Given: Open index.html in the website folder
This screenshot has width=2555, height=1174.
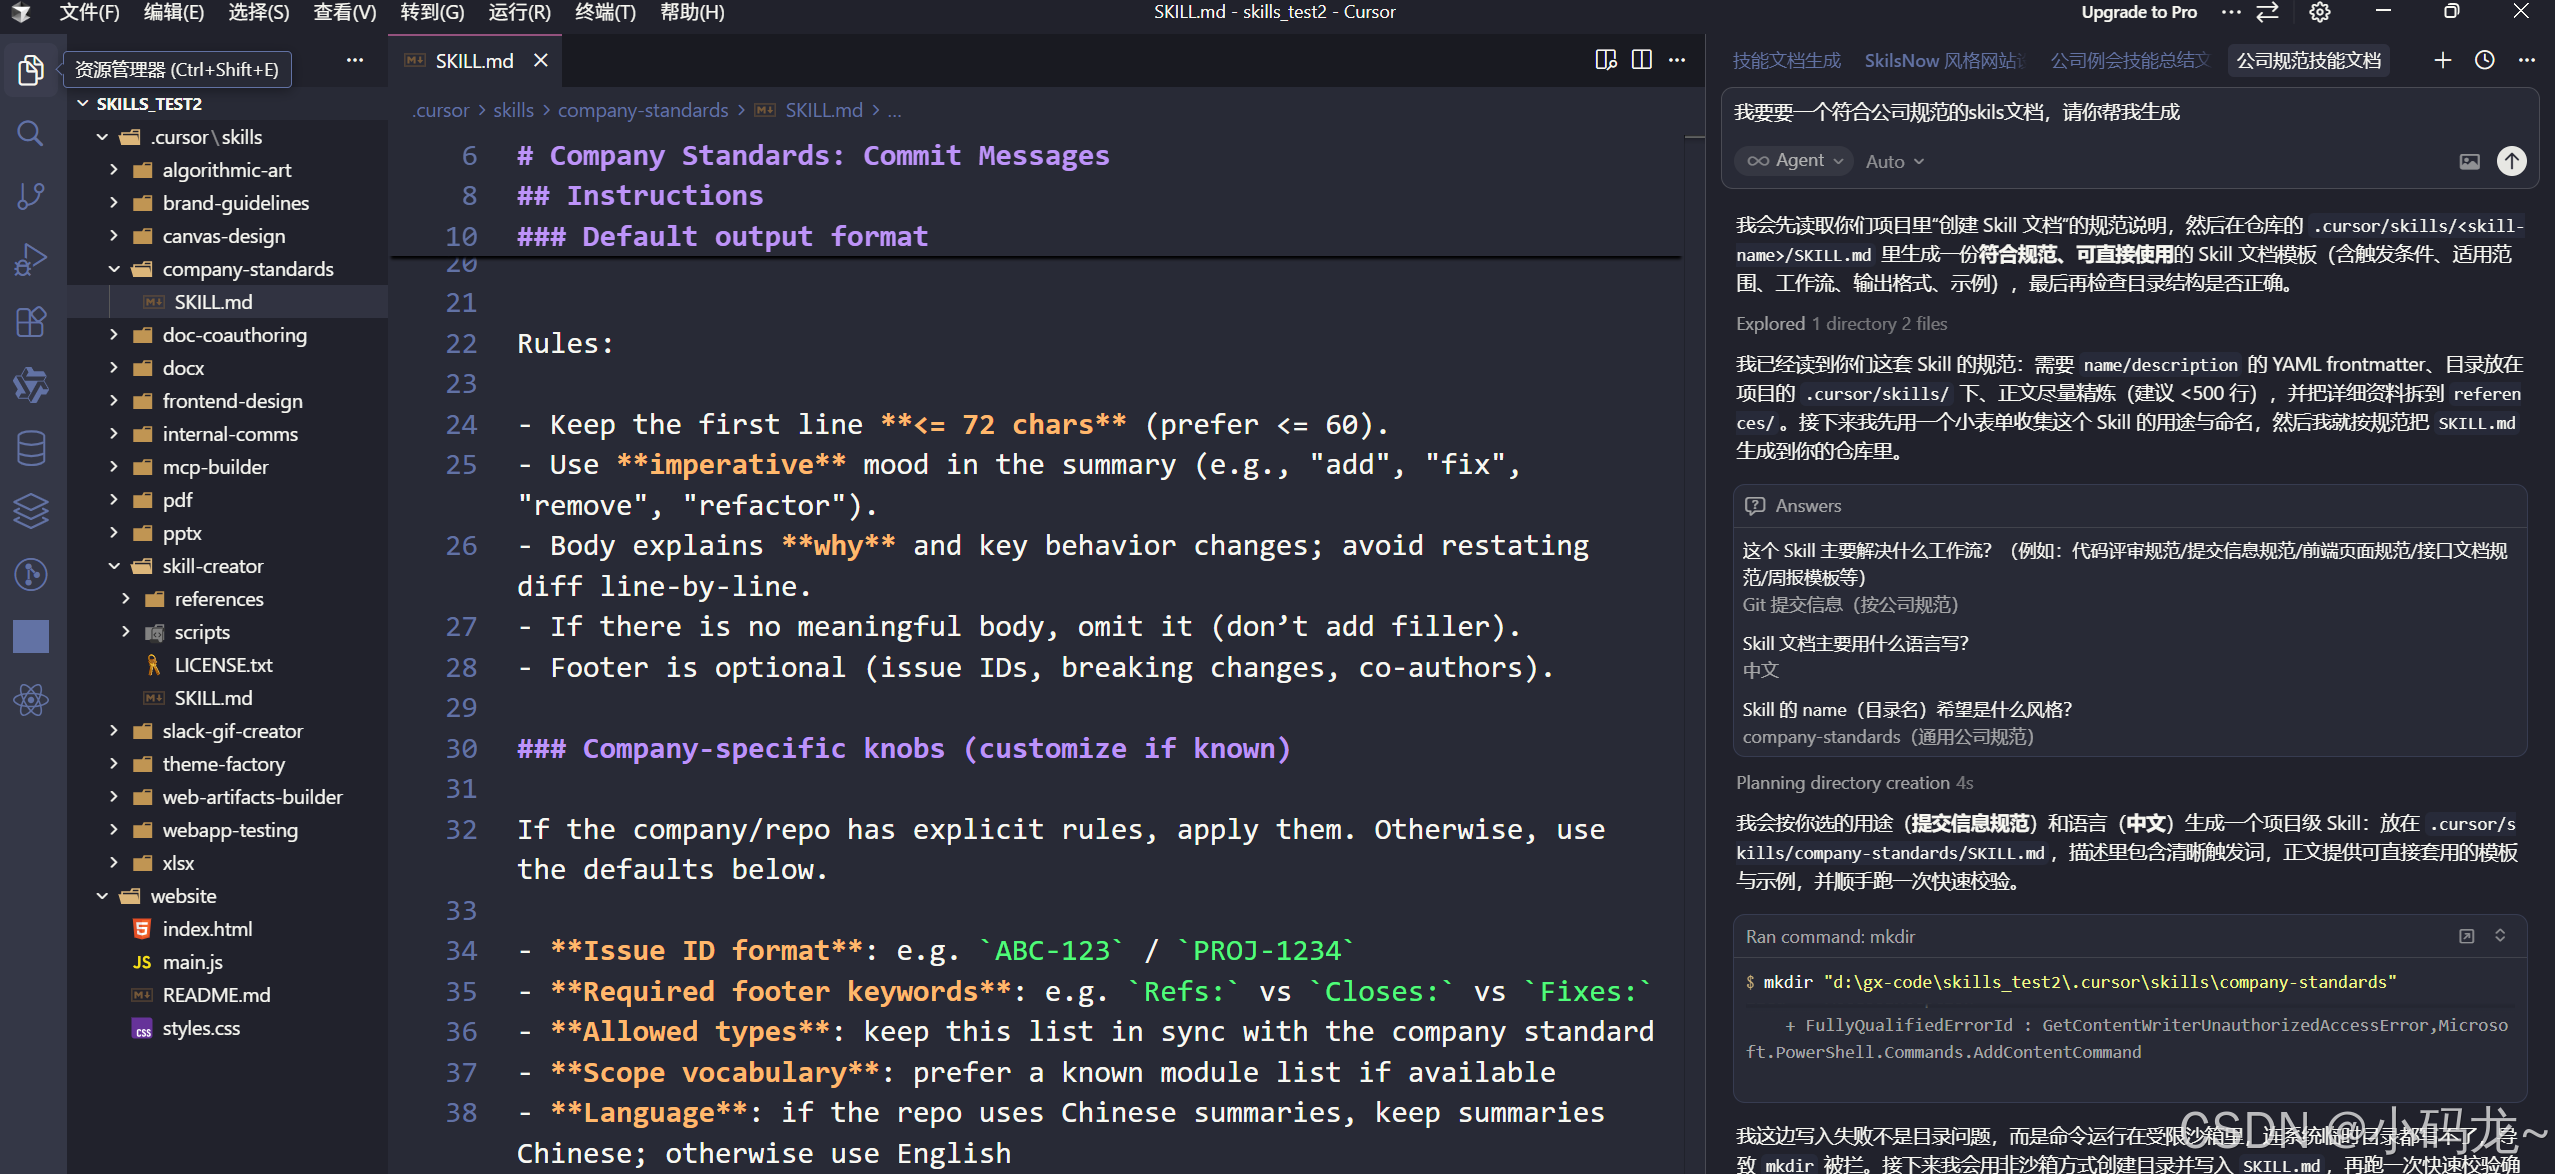Looking at the screenshot, I should point(207,929).
